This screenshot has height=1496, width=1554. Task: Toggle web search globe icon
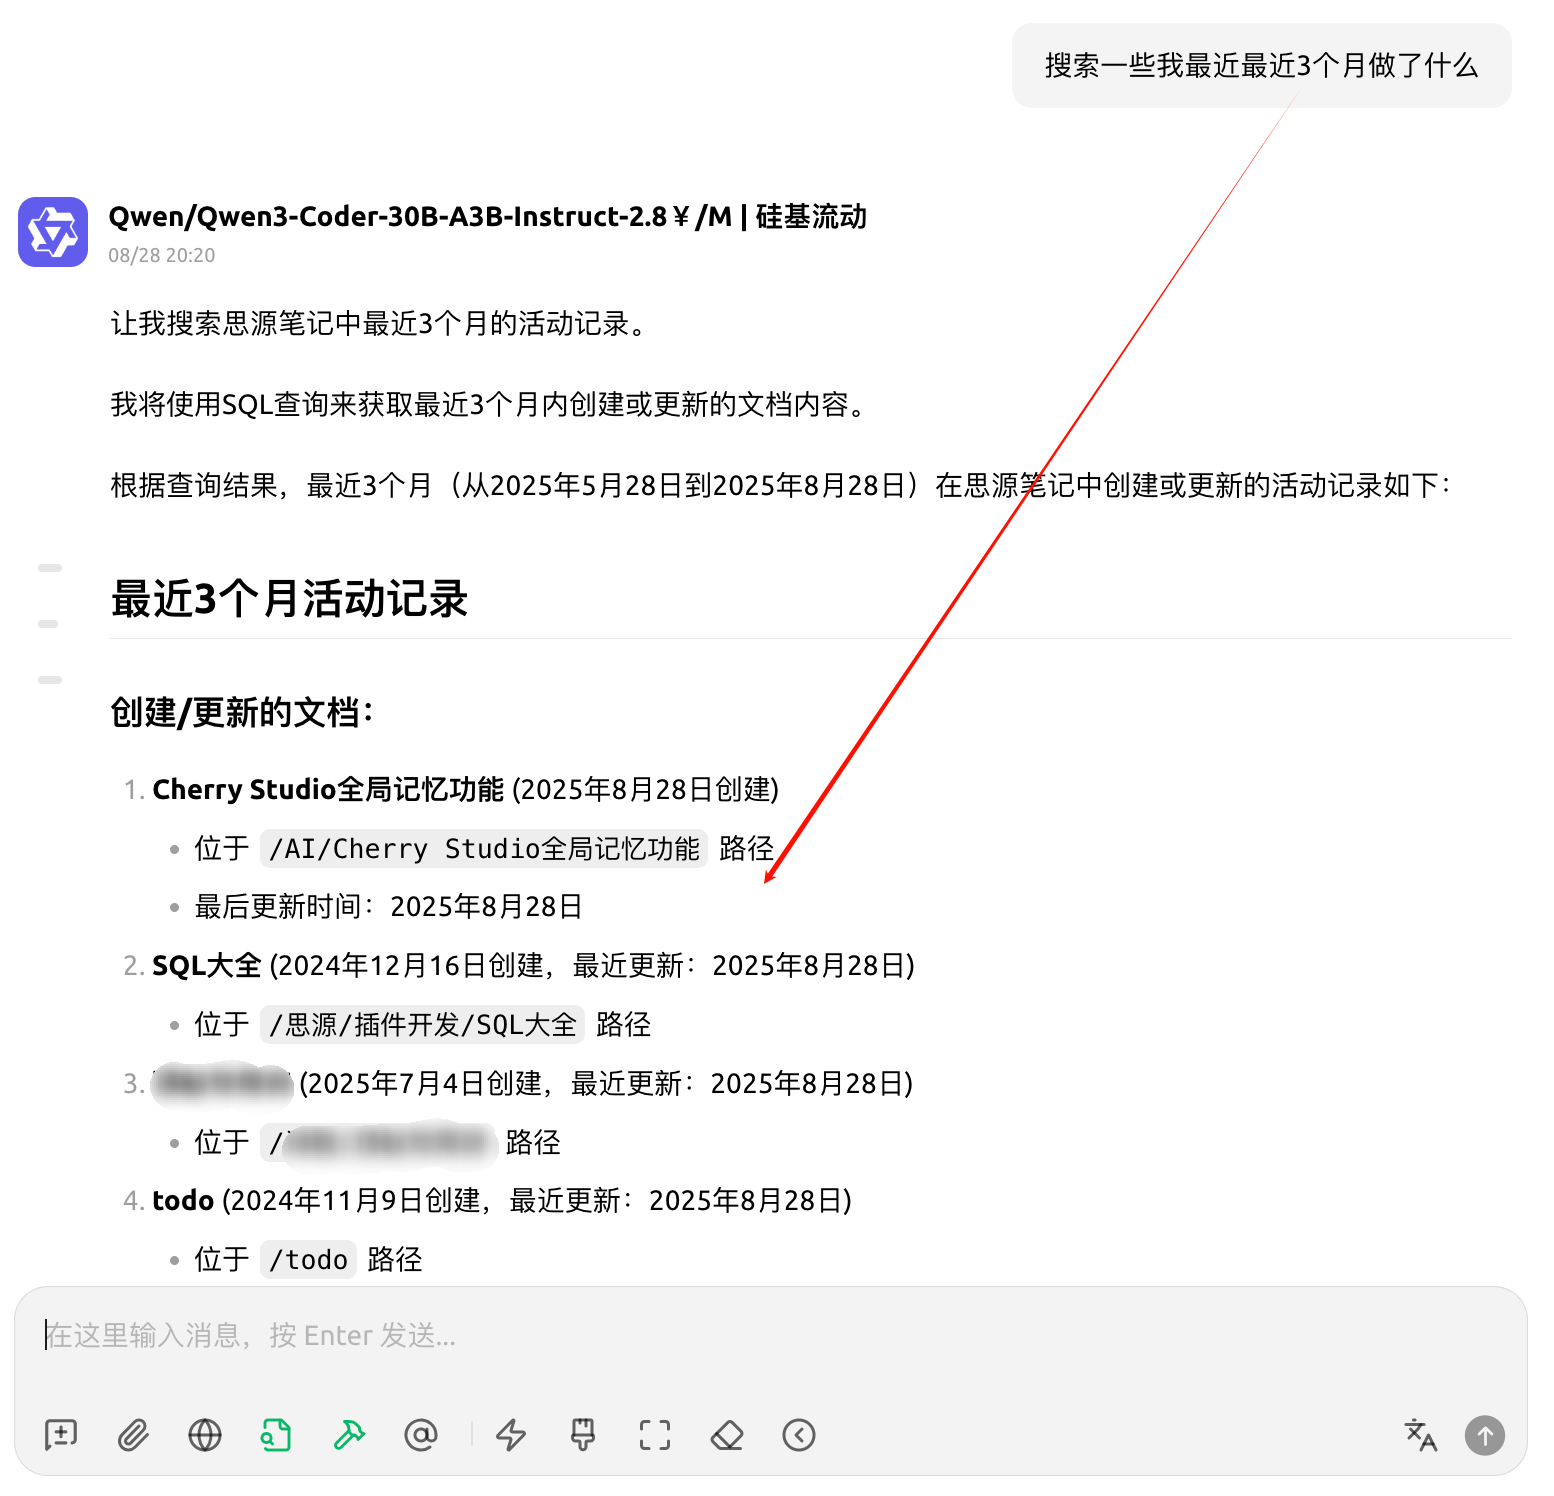pyautogui.click(x=205, y=1435)
